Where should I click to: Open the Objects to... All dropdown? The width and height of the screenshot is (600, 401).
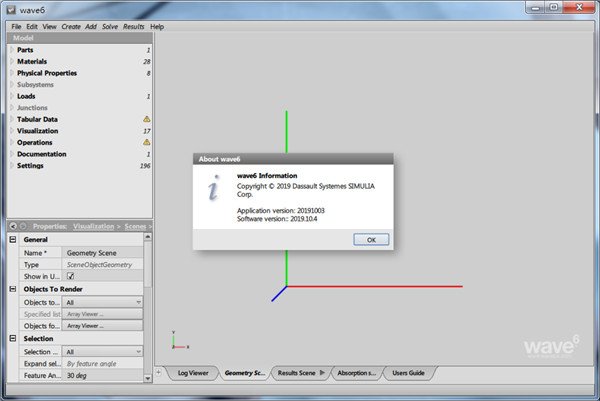pos(103,302)
